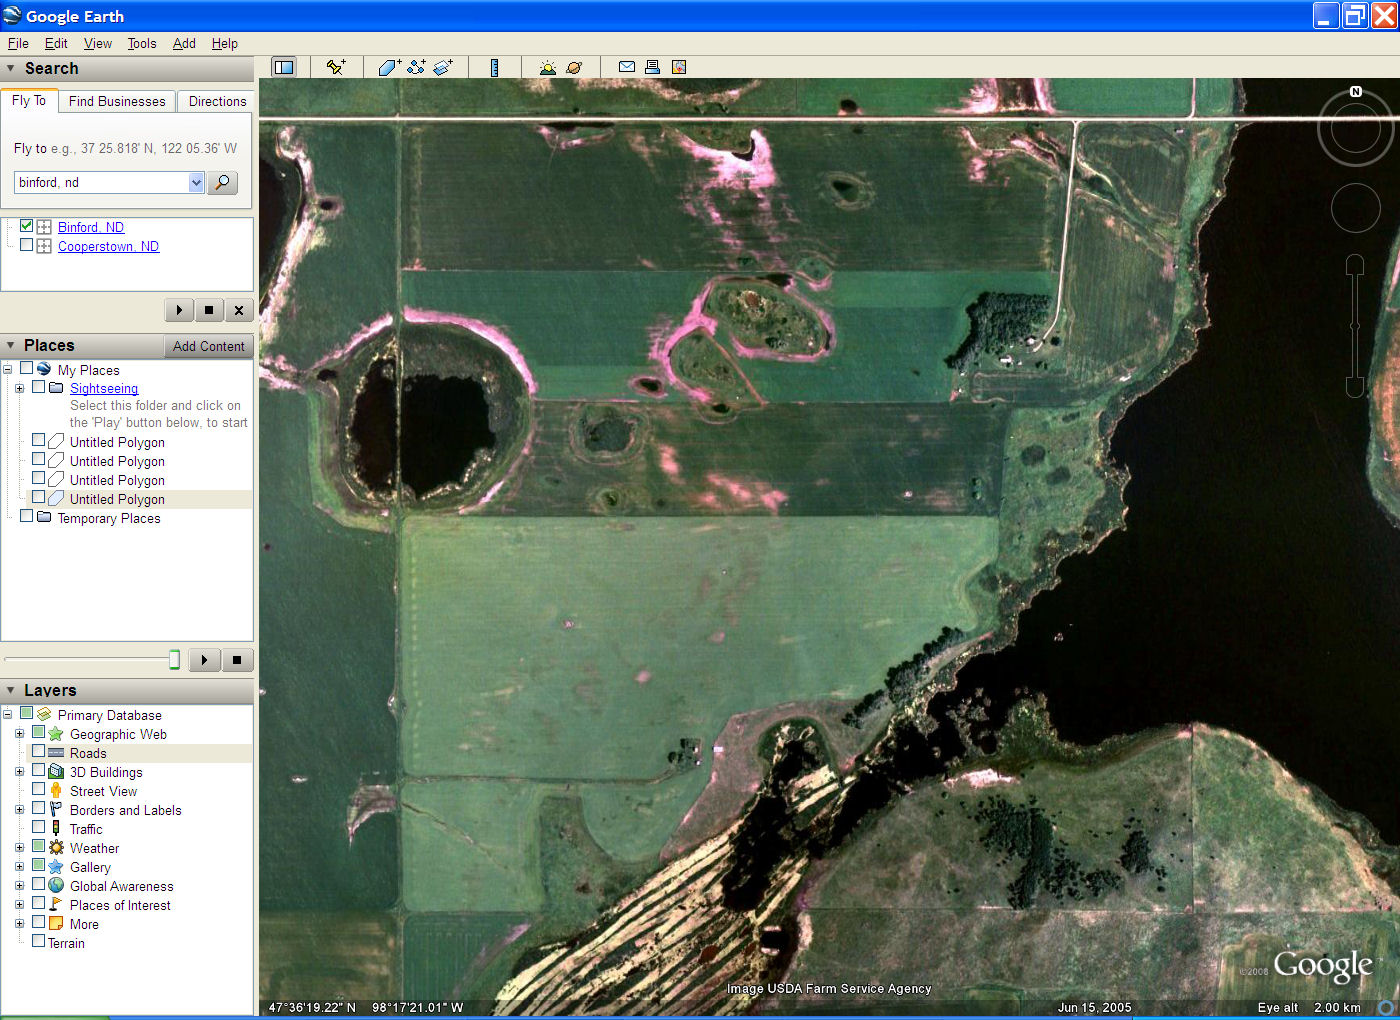Toggle the sidebar with the toolbar sidebar icon
1400x1020 pixels.
pos(284,67)
